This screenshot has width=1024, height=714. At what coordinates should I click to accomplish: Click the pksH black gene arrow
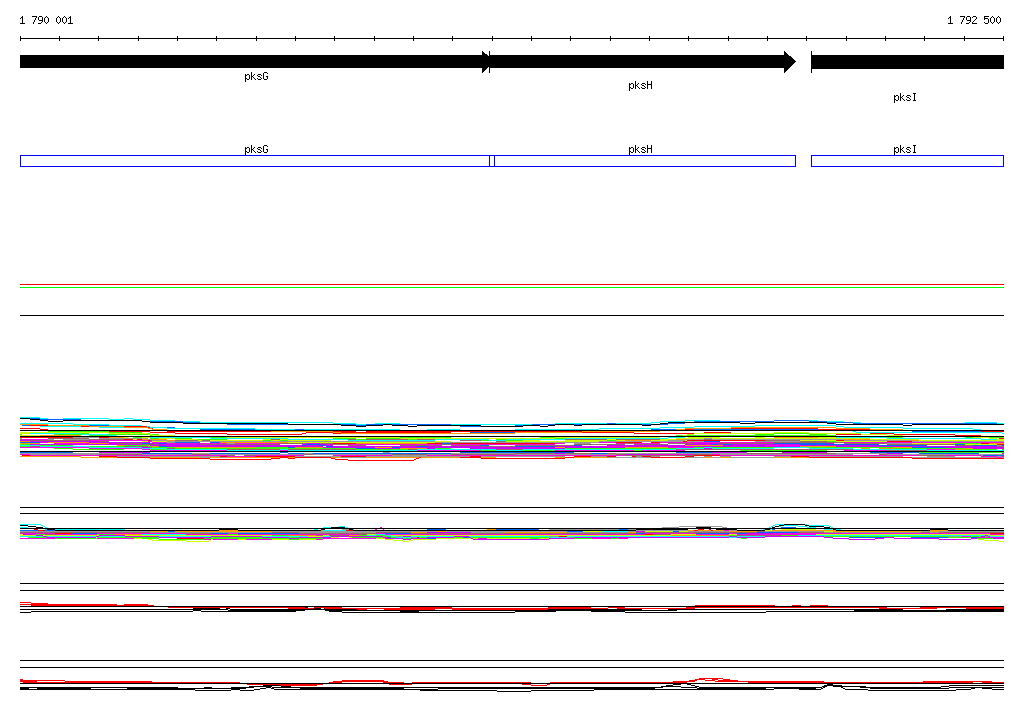pyautogui.click(x=643, y=62)
